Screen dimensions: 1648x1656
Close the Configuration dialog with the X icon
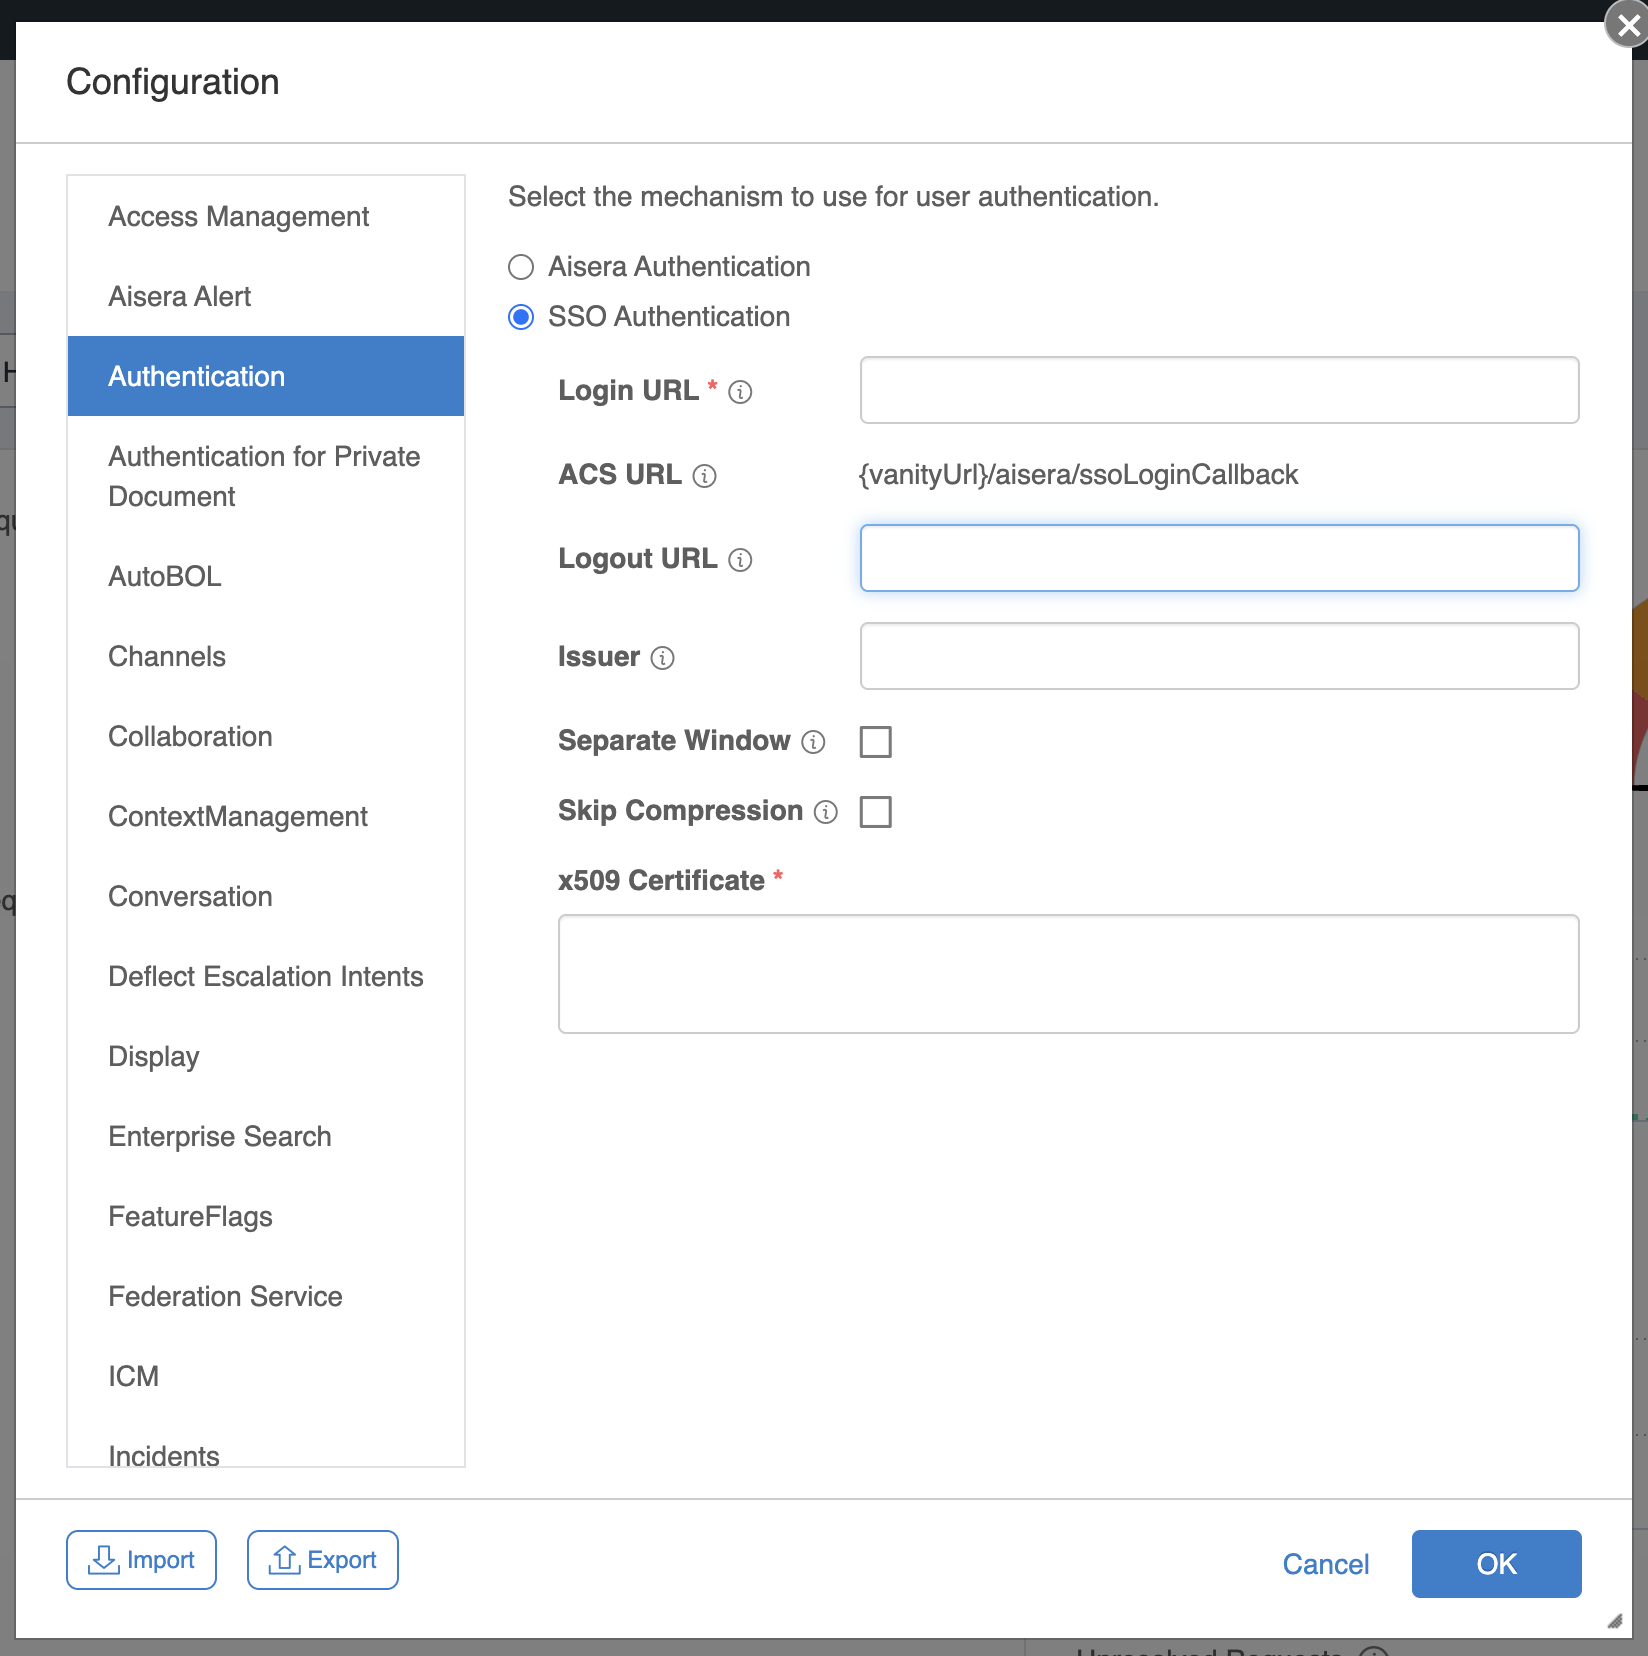pyautogui.click(x=1626, y=25)
